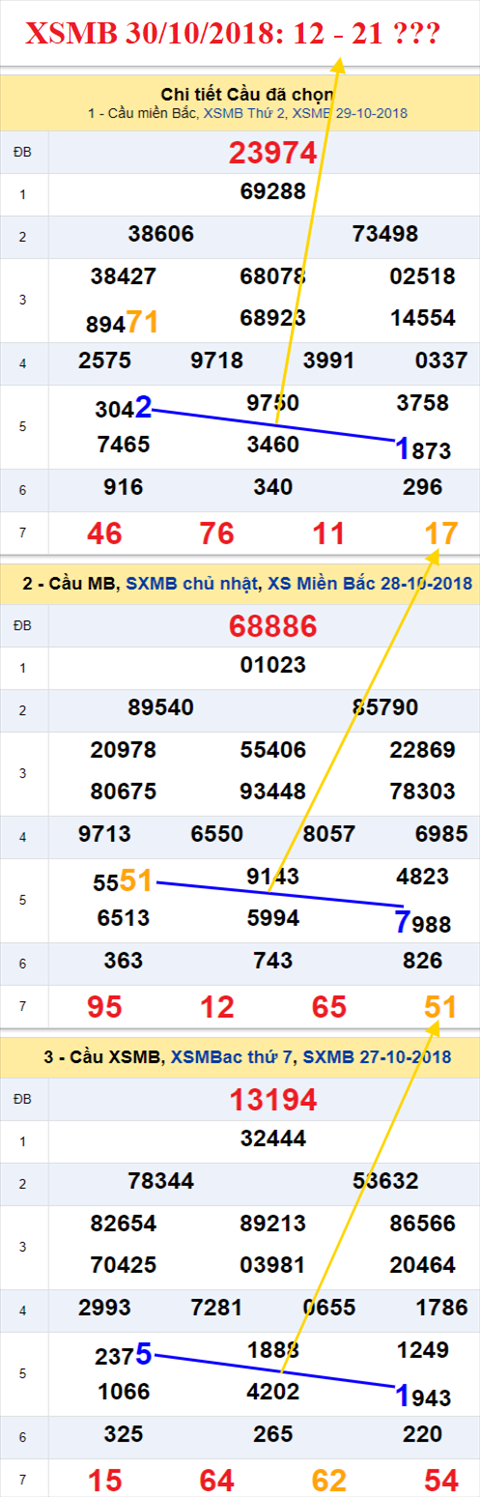Click orange seventh prize number 17
The image size is (480, 1497).
[x=441, y=533]
